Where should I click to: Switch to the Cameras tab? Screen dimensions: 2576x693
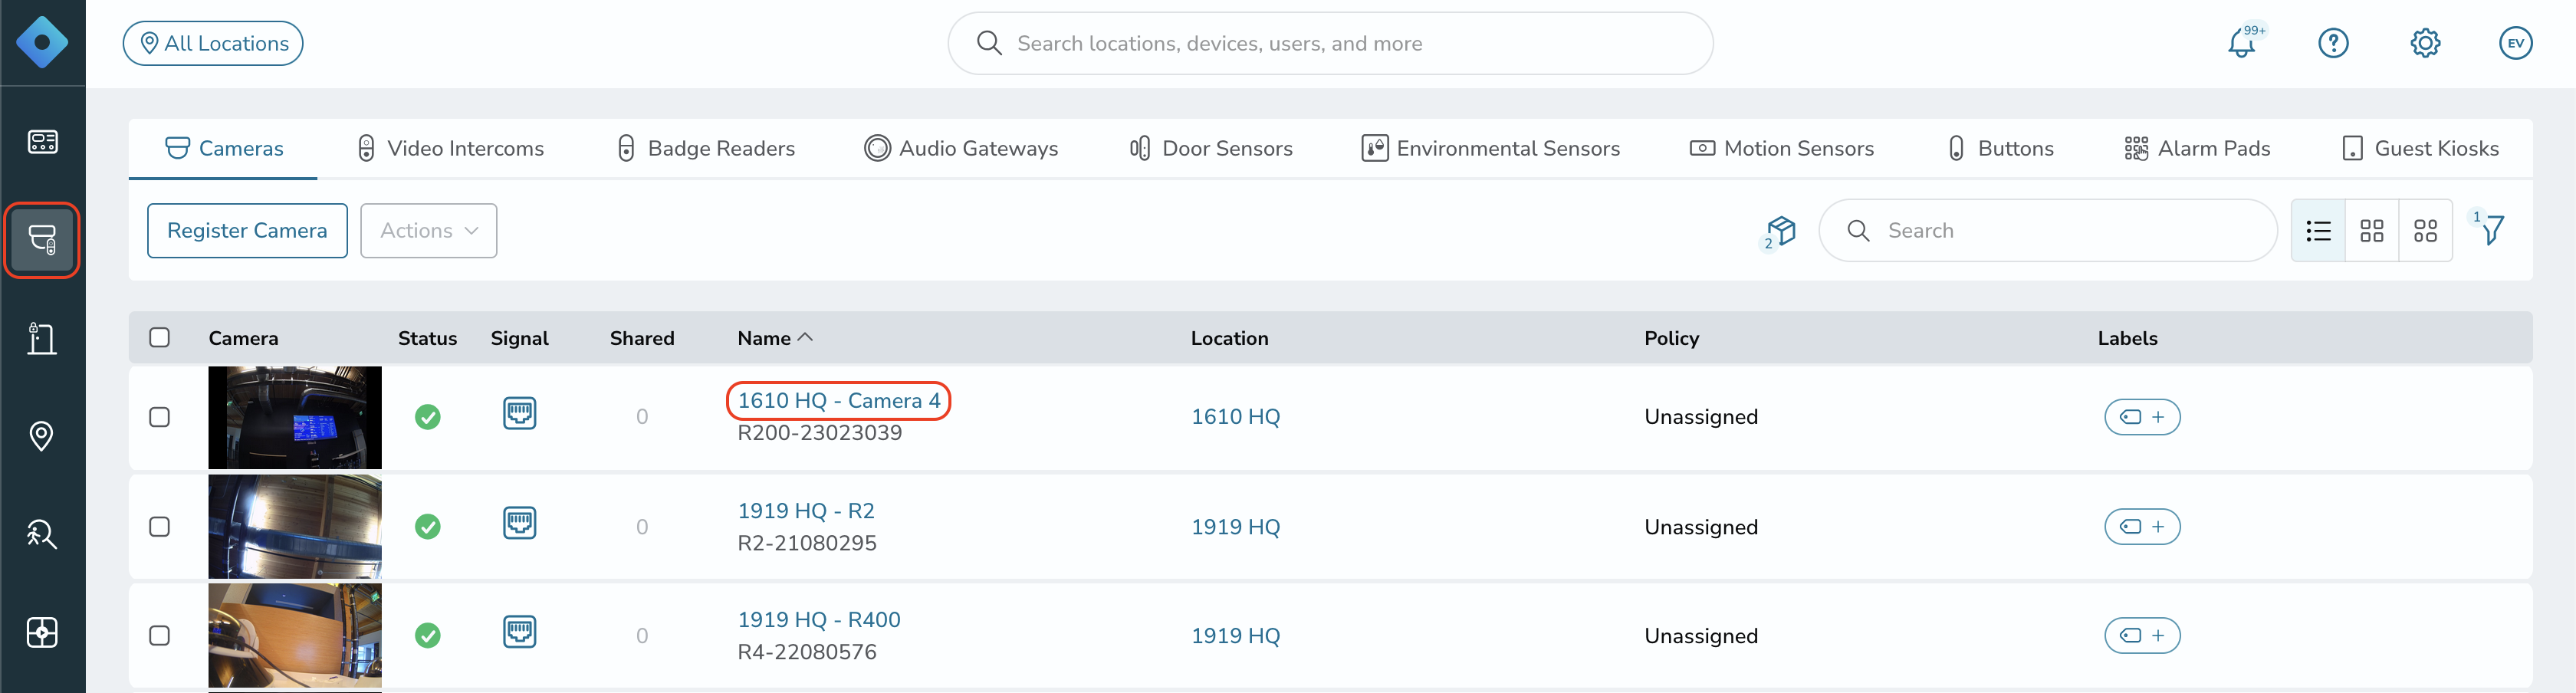(224, 148)
